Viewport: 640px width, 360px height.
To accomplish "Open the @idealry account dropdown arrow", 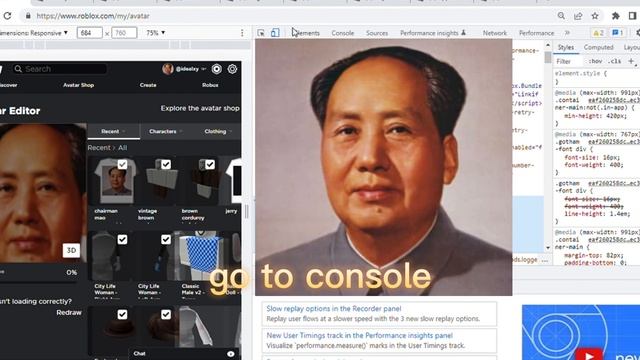I will [204, 69].
